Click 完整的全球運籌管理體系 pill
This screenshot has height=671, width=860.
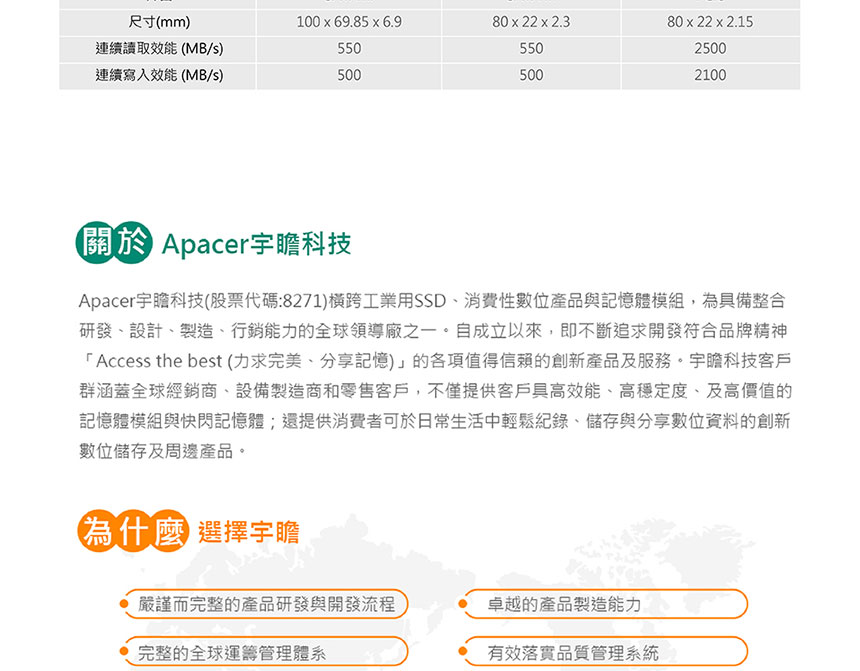tap(264, 652)
